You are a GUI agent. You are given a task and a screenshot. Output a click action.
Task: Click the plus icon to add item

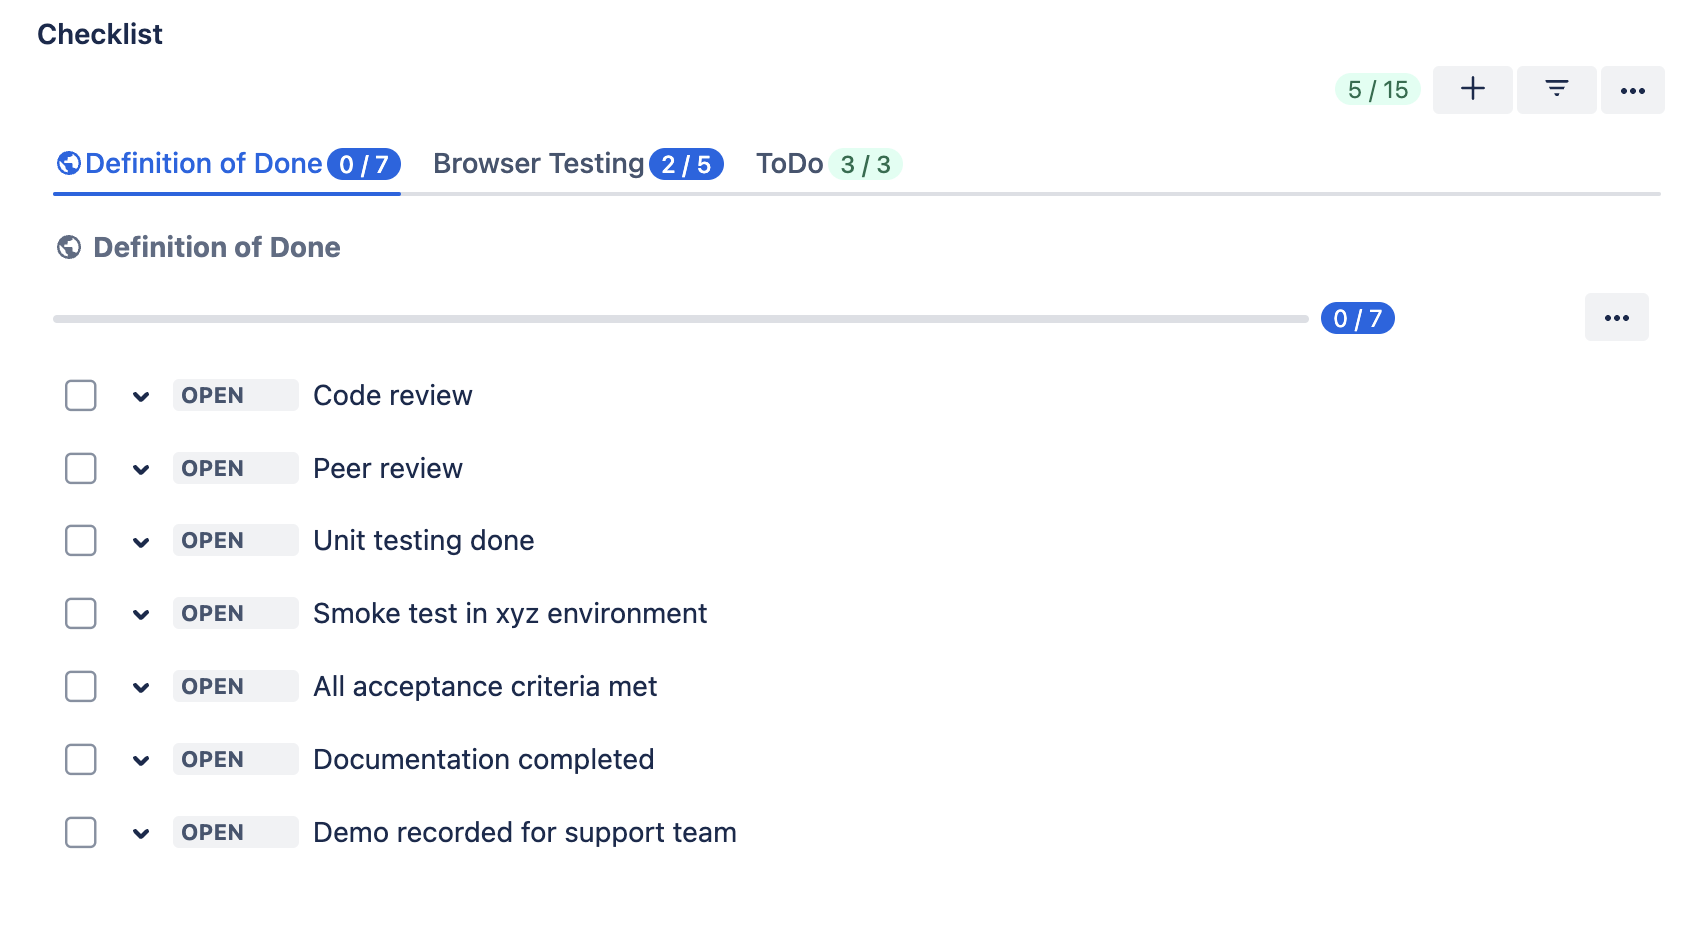coord(1472,89)
